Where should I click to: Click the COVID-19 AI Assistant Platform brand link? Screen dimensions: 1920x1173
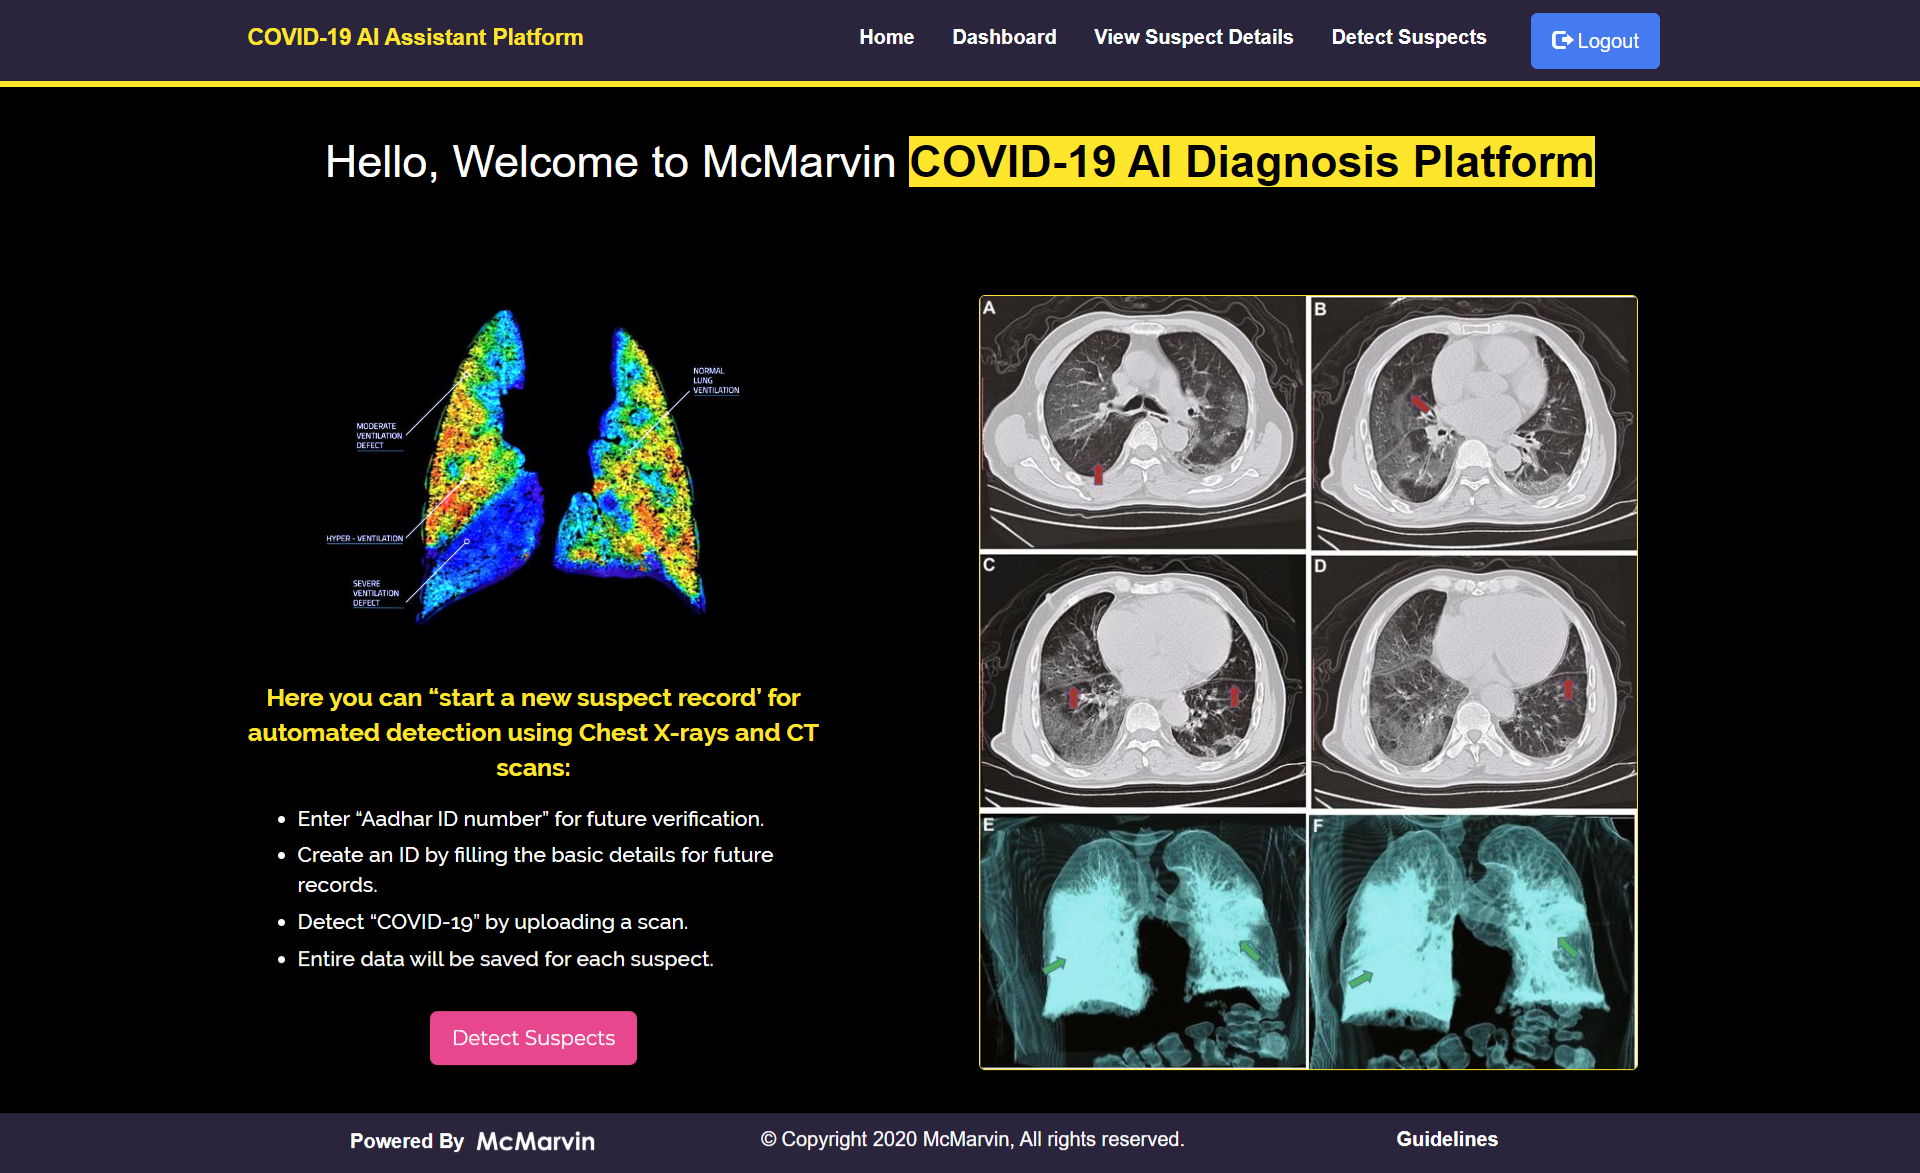415,37
